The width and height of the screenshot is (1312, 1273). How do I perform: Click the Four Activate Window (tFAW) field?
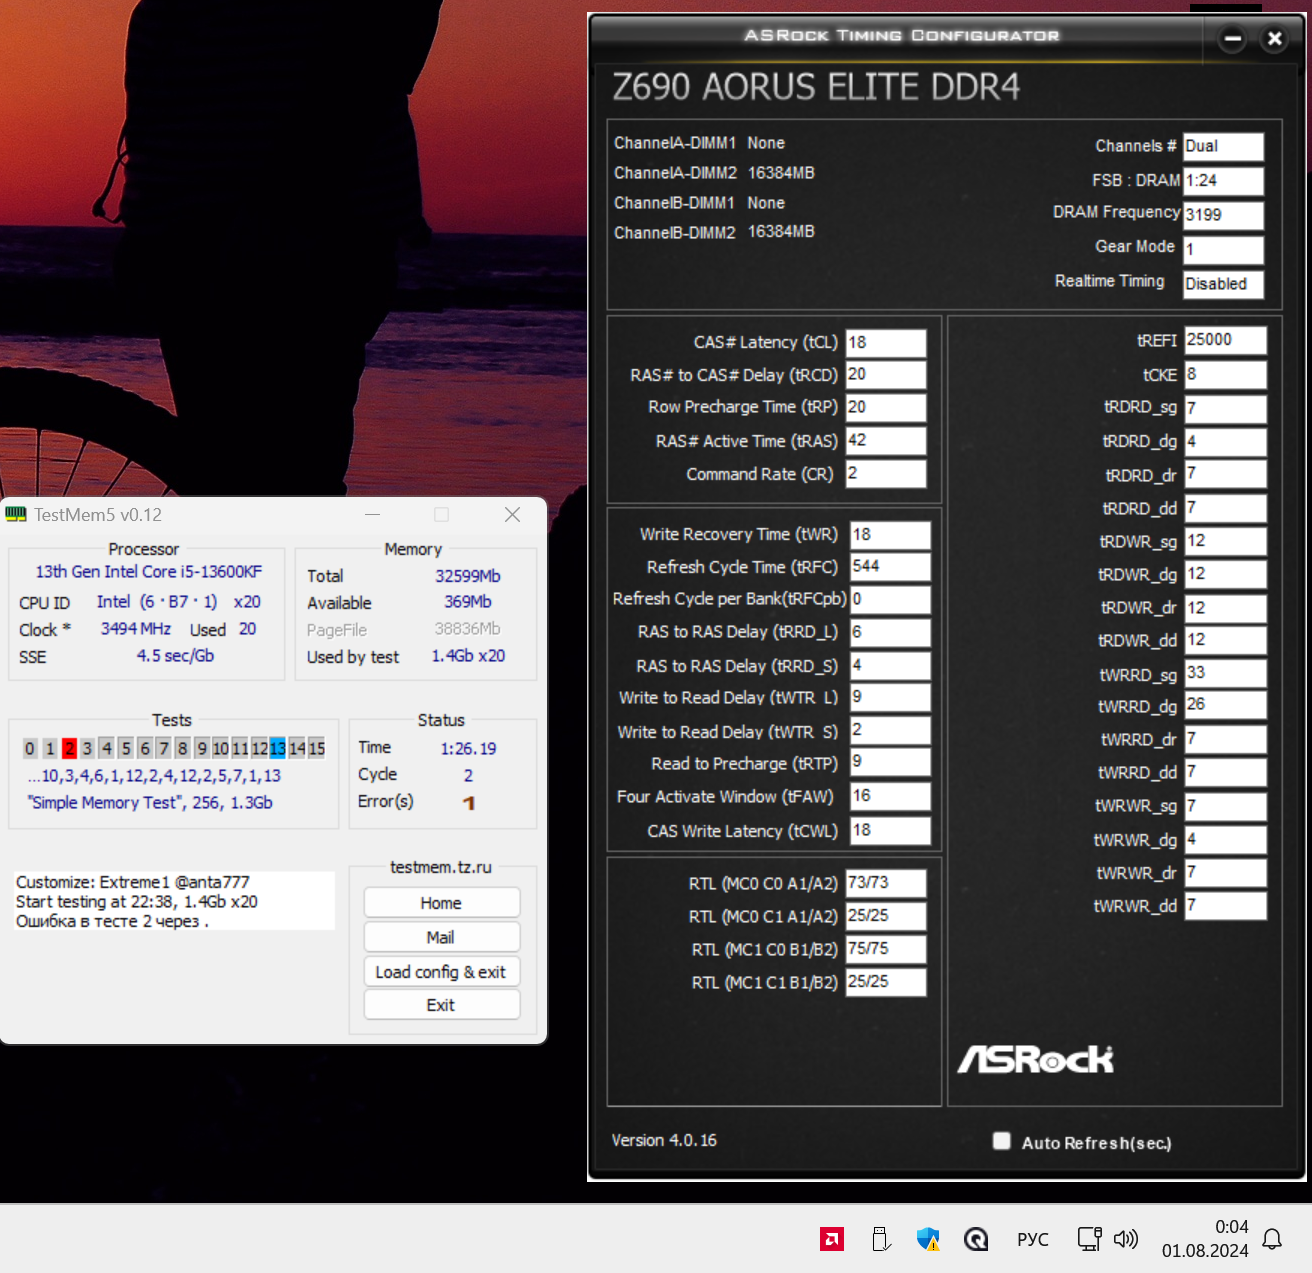point(891,797)
